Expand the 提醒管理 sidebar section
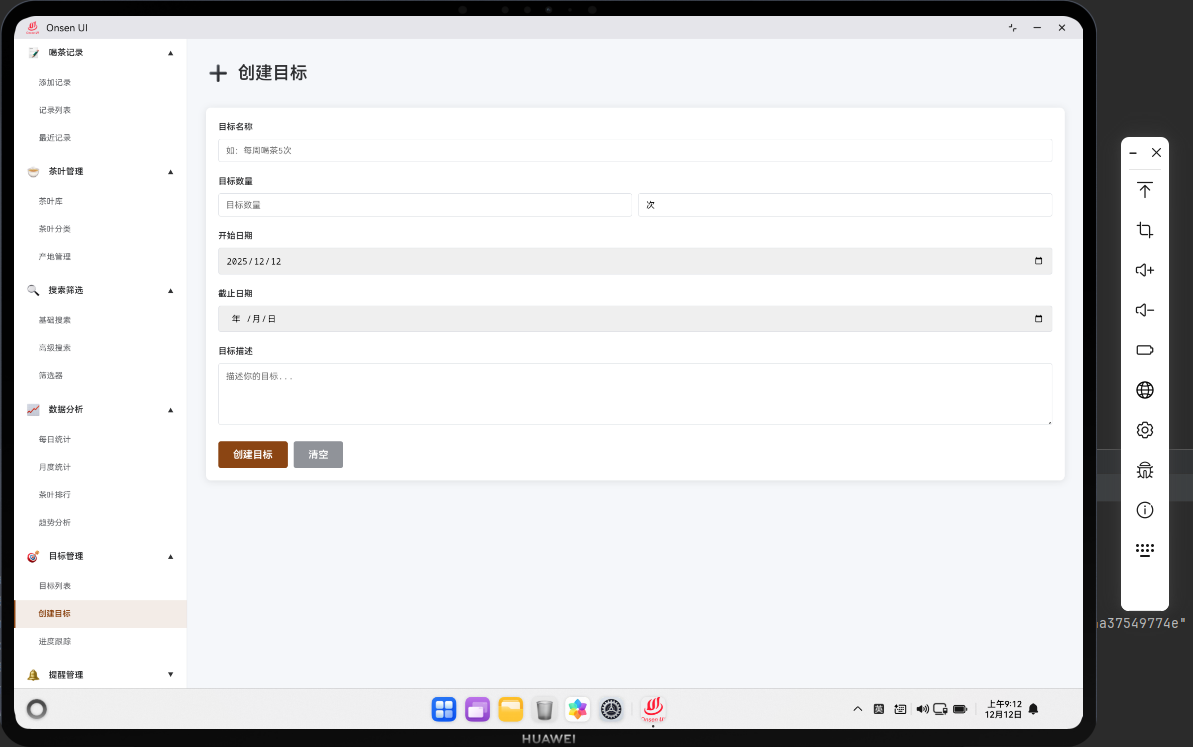This screenshot has width=1193, height=747. [170, 674]
